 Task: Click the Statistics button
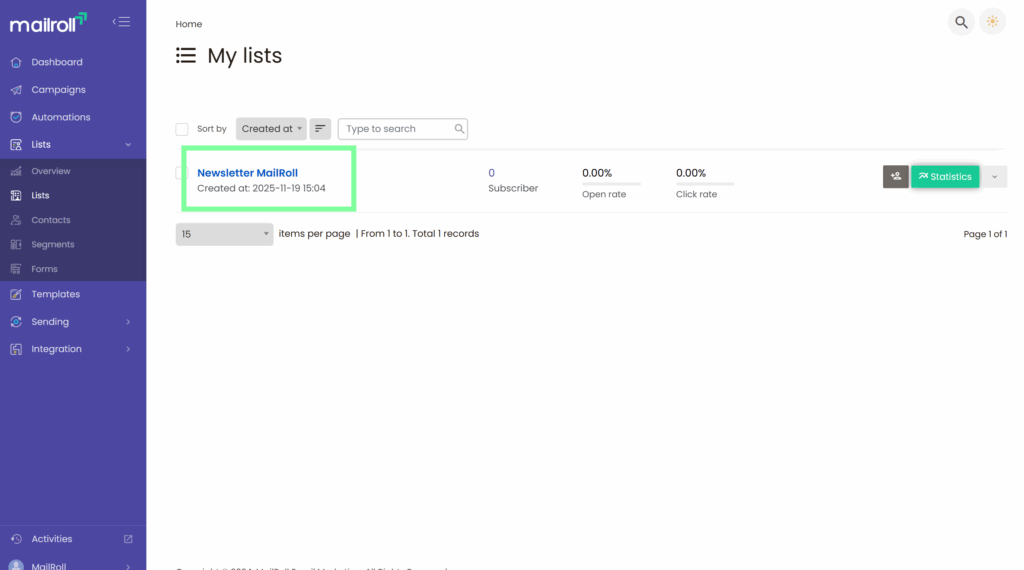pyautogui.click(x=945, y=176)
